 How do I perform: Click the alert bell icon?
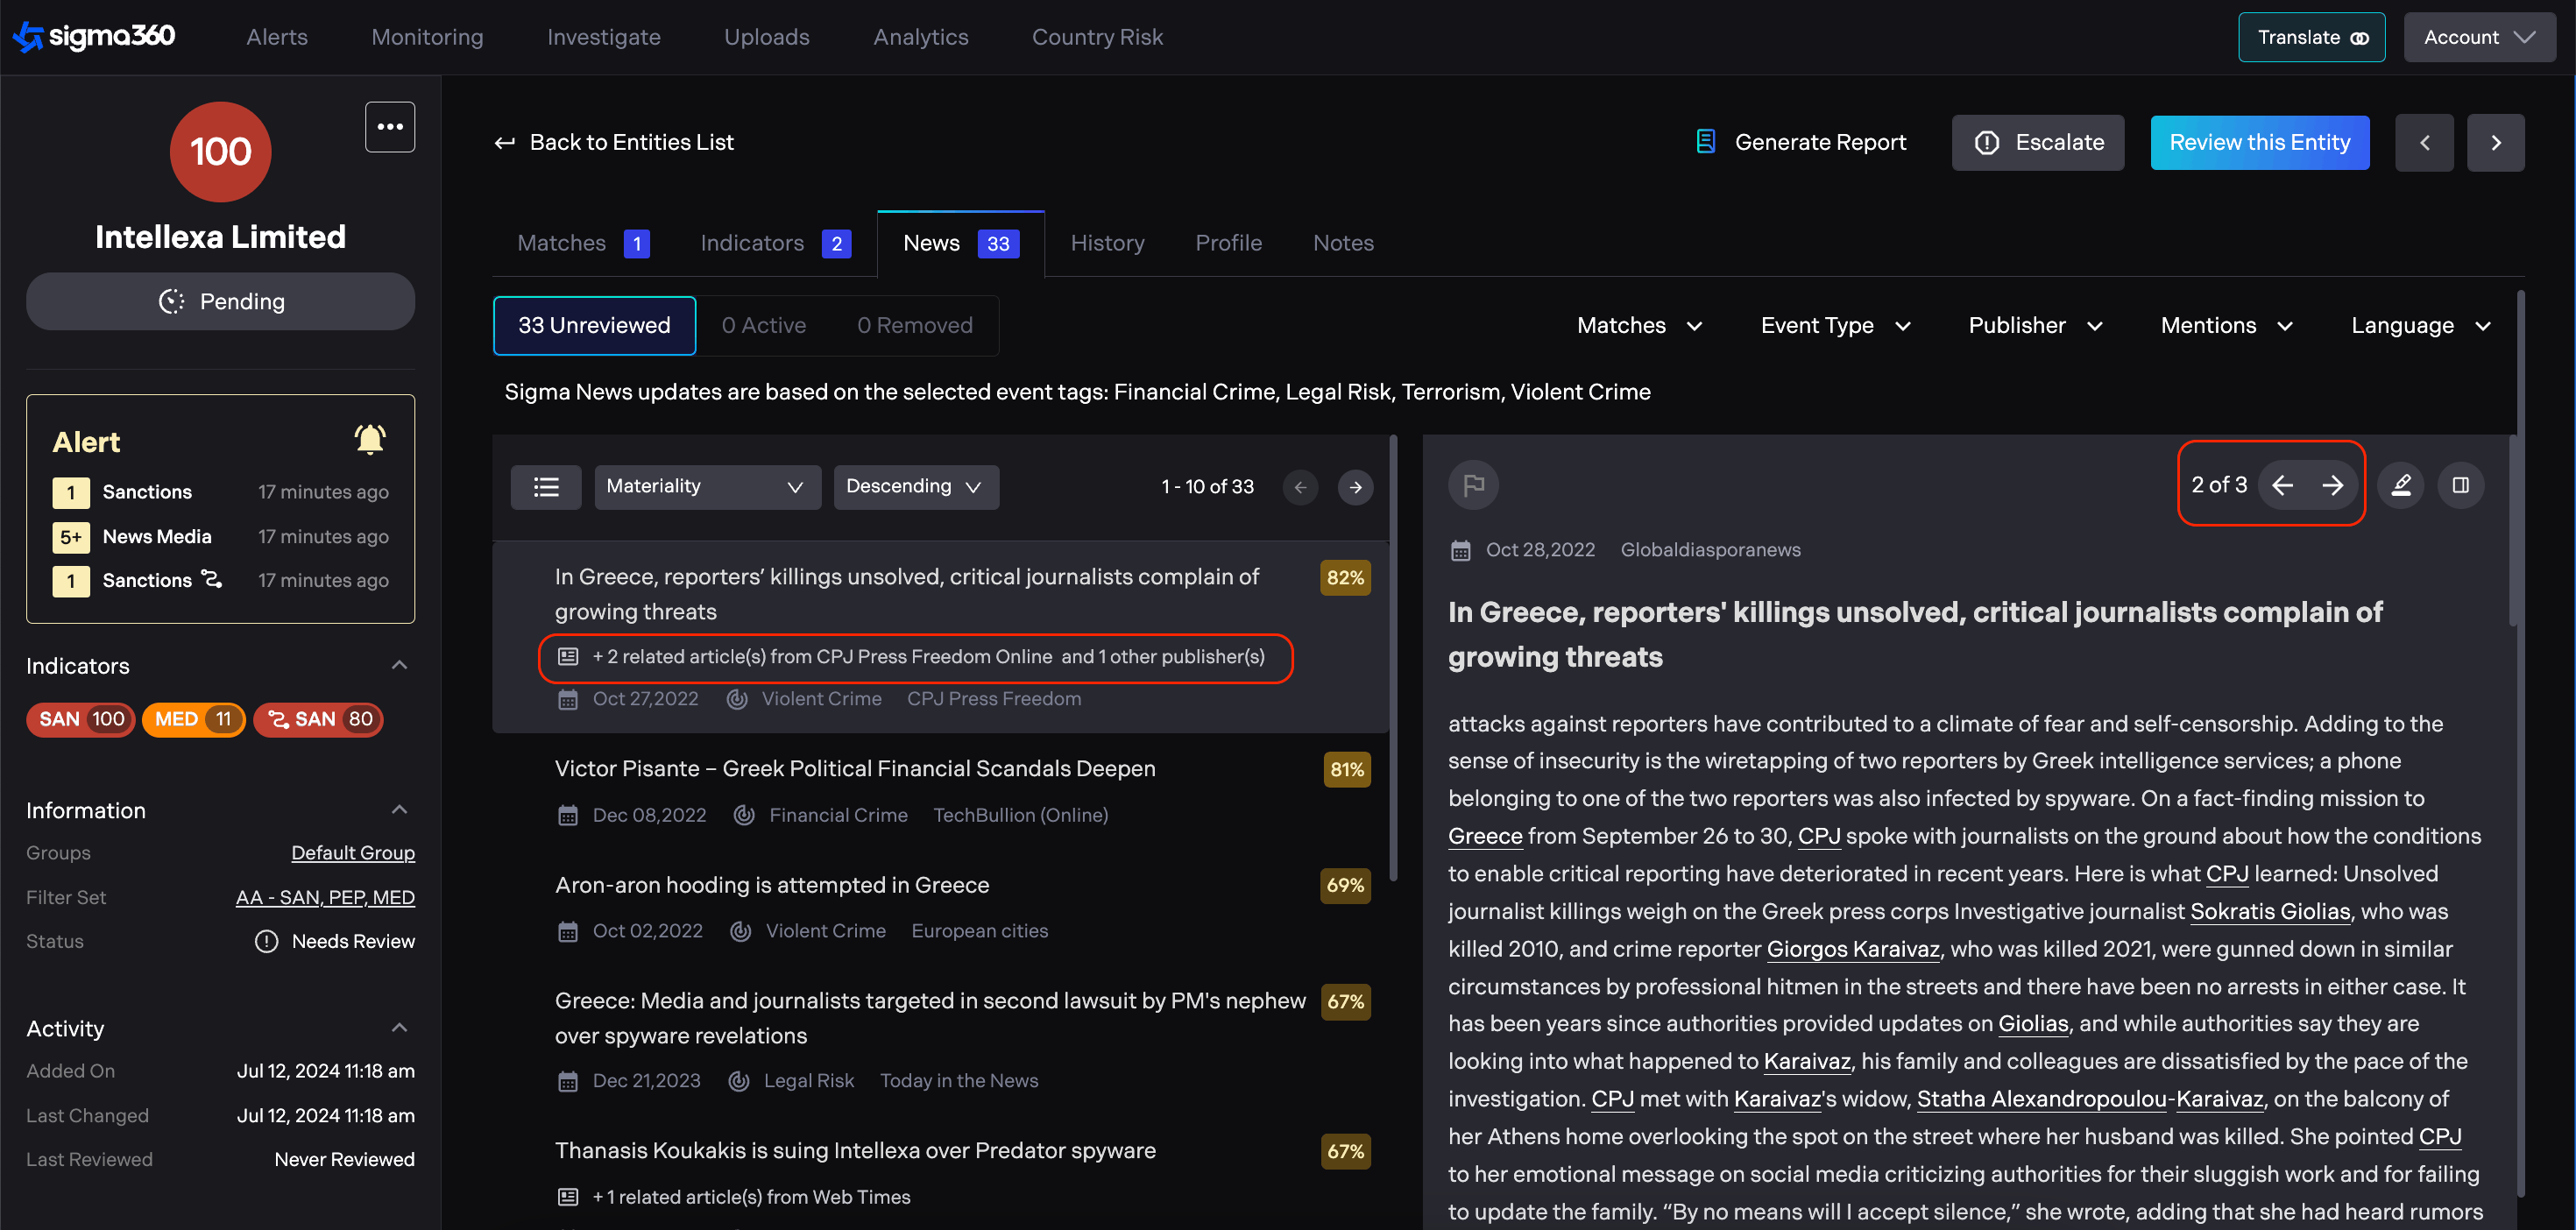[x=369, y=440]
